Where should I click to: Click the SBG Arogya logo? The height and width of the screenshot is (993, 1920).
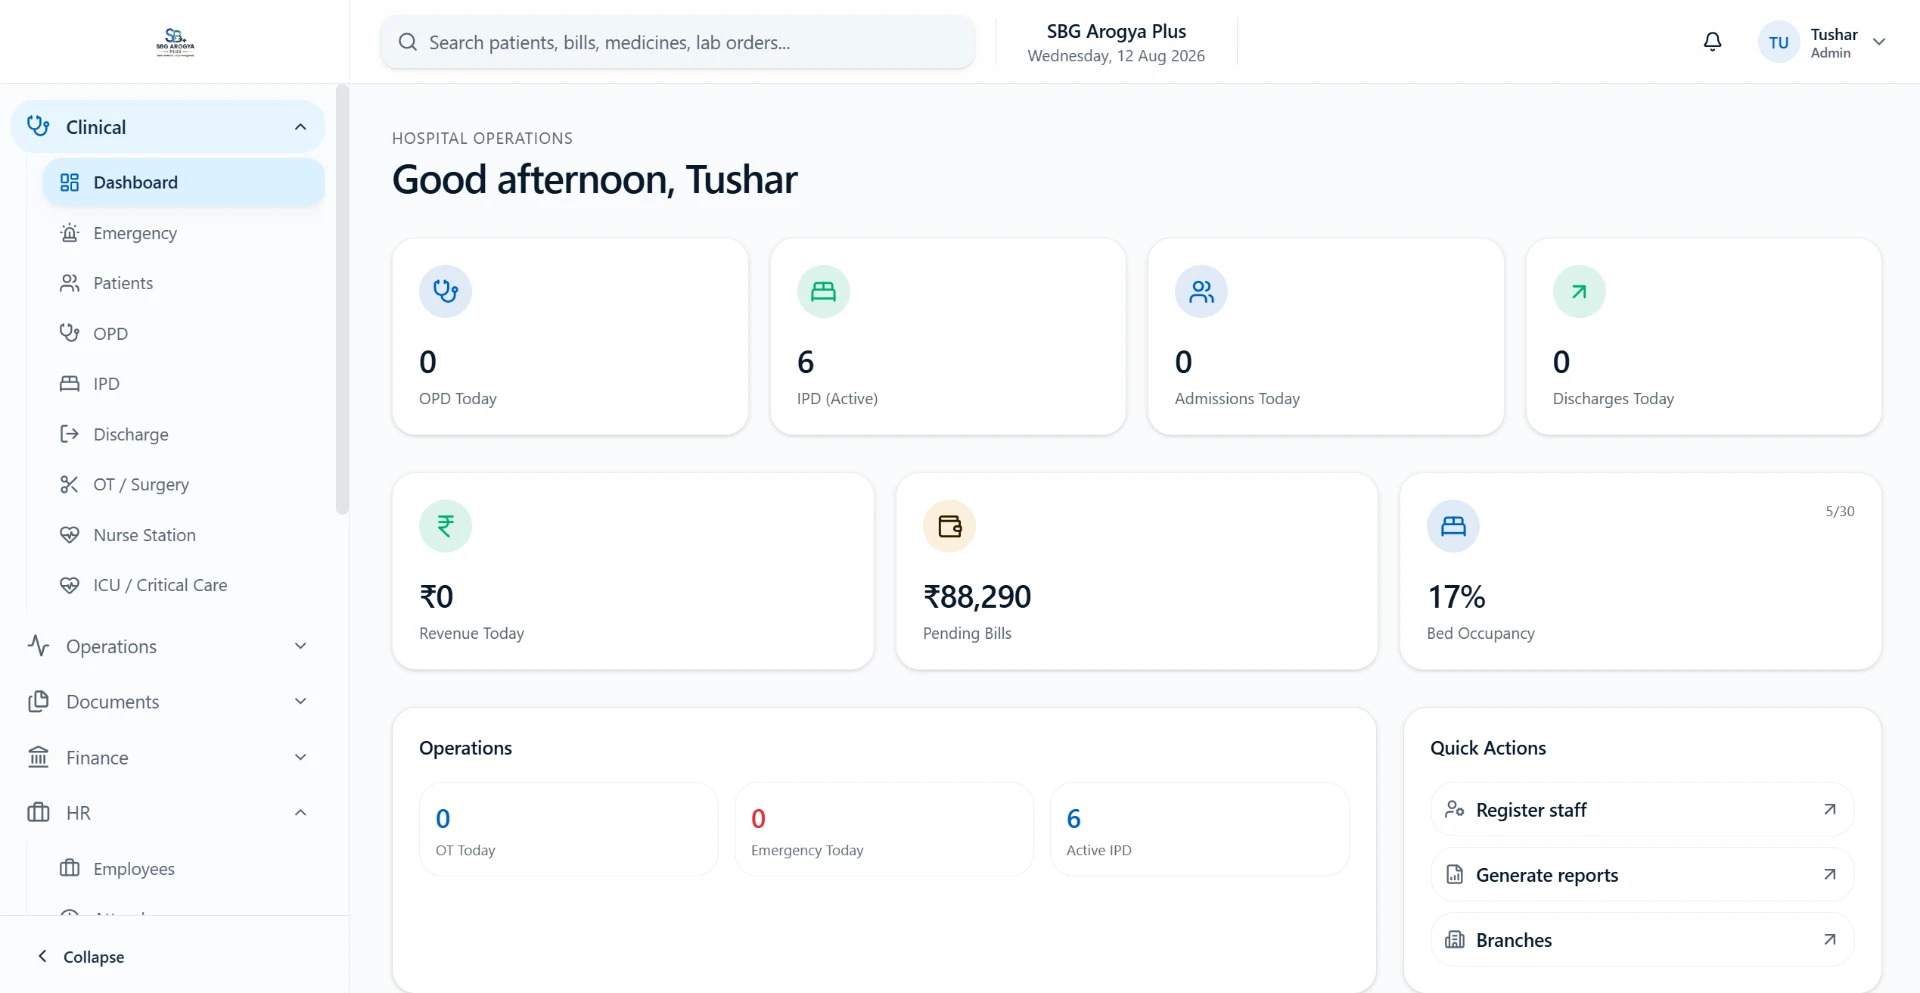point(175,42)
